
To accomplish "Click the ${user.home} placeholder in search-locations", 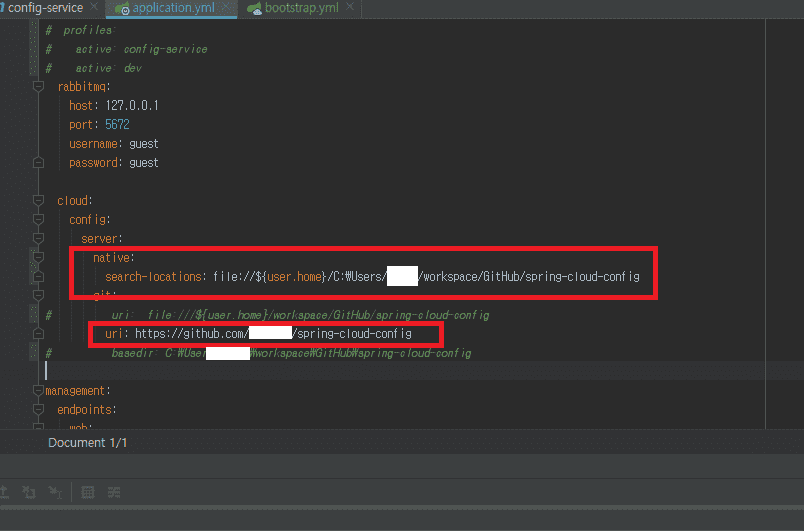I will 291,277.
